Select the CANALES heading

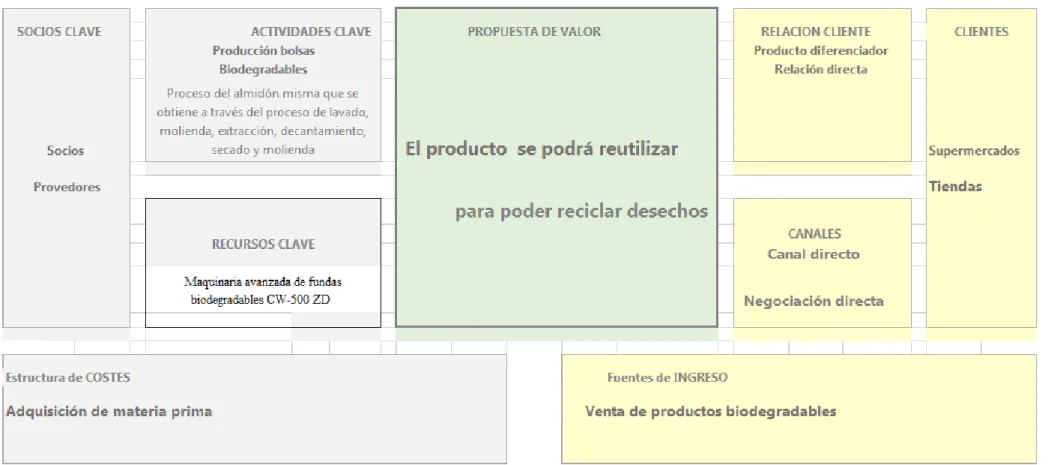click(x=814, y=234)
